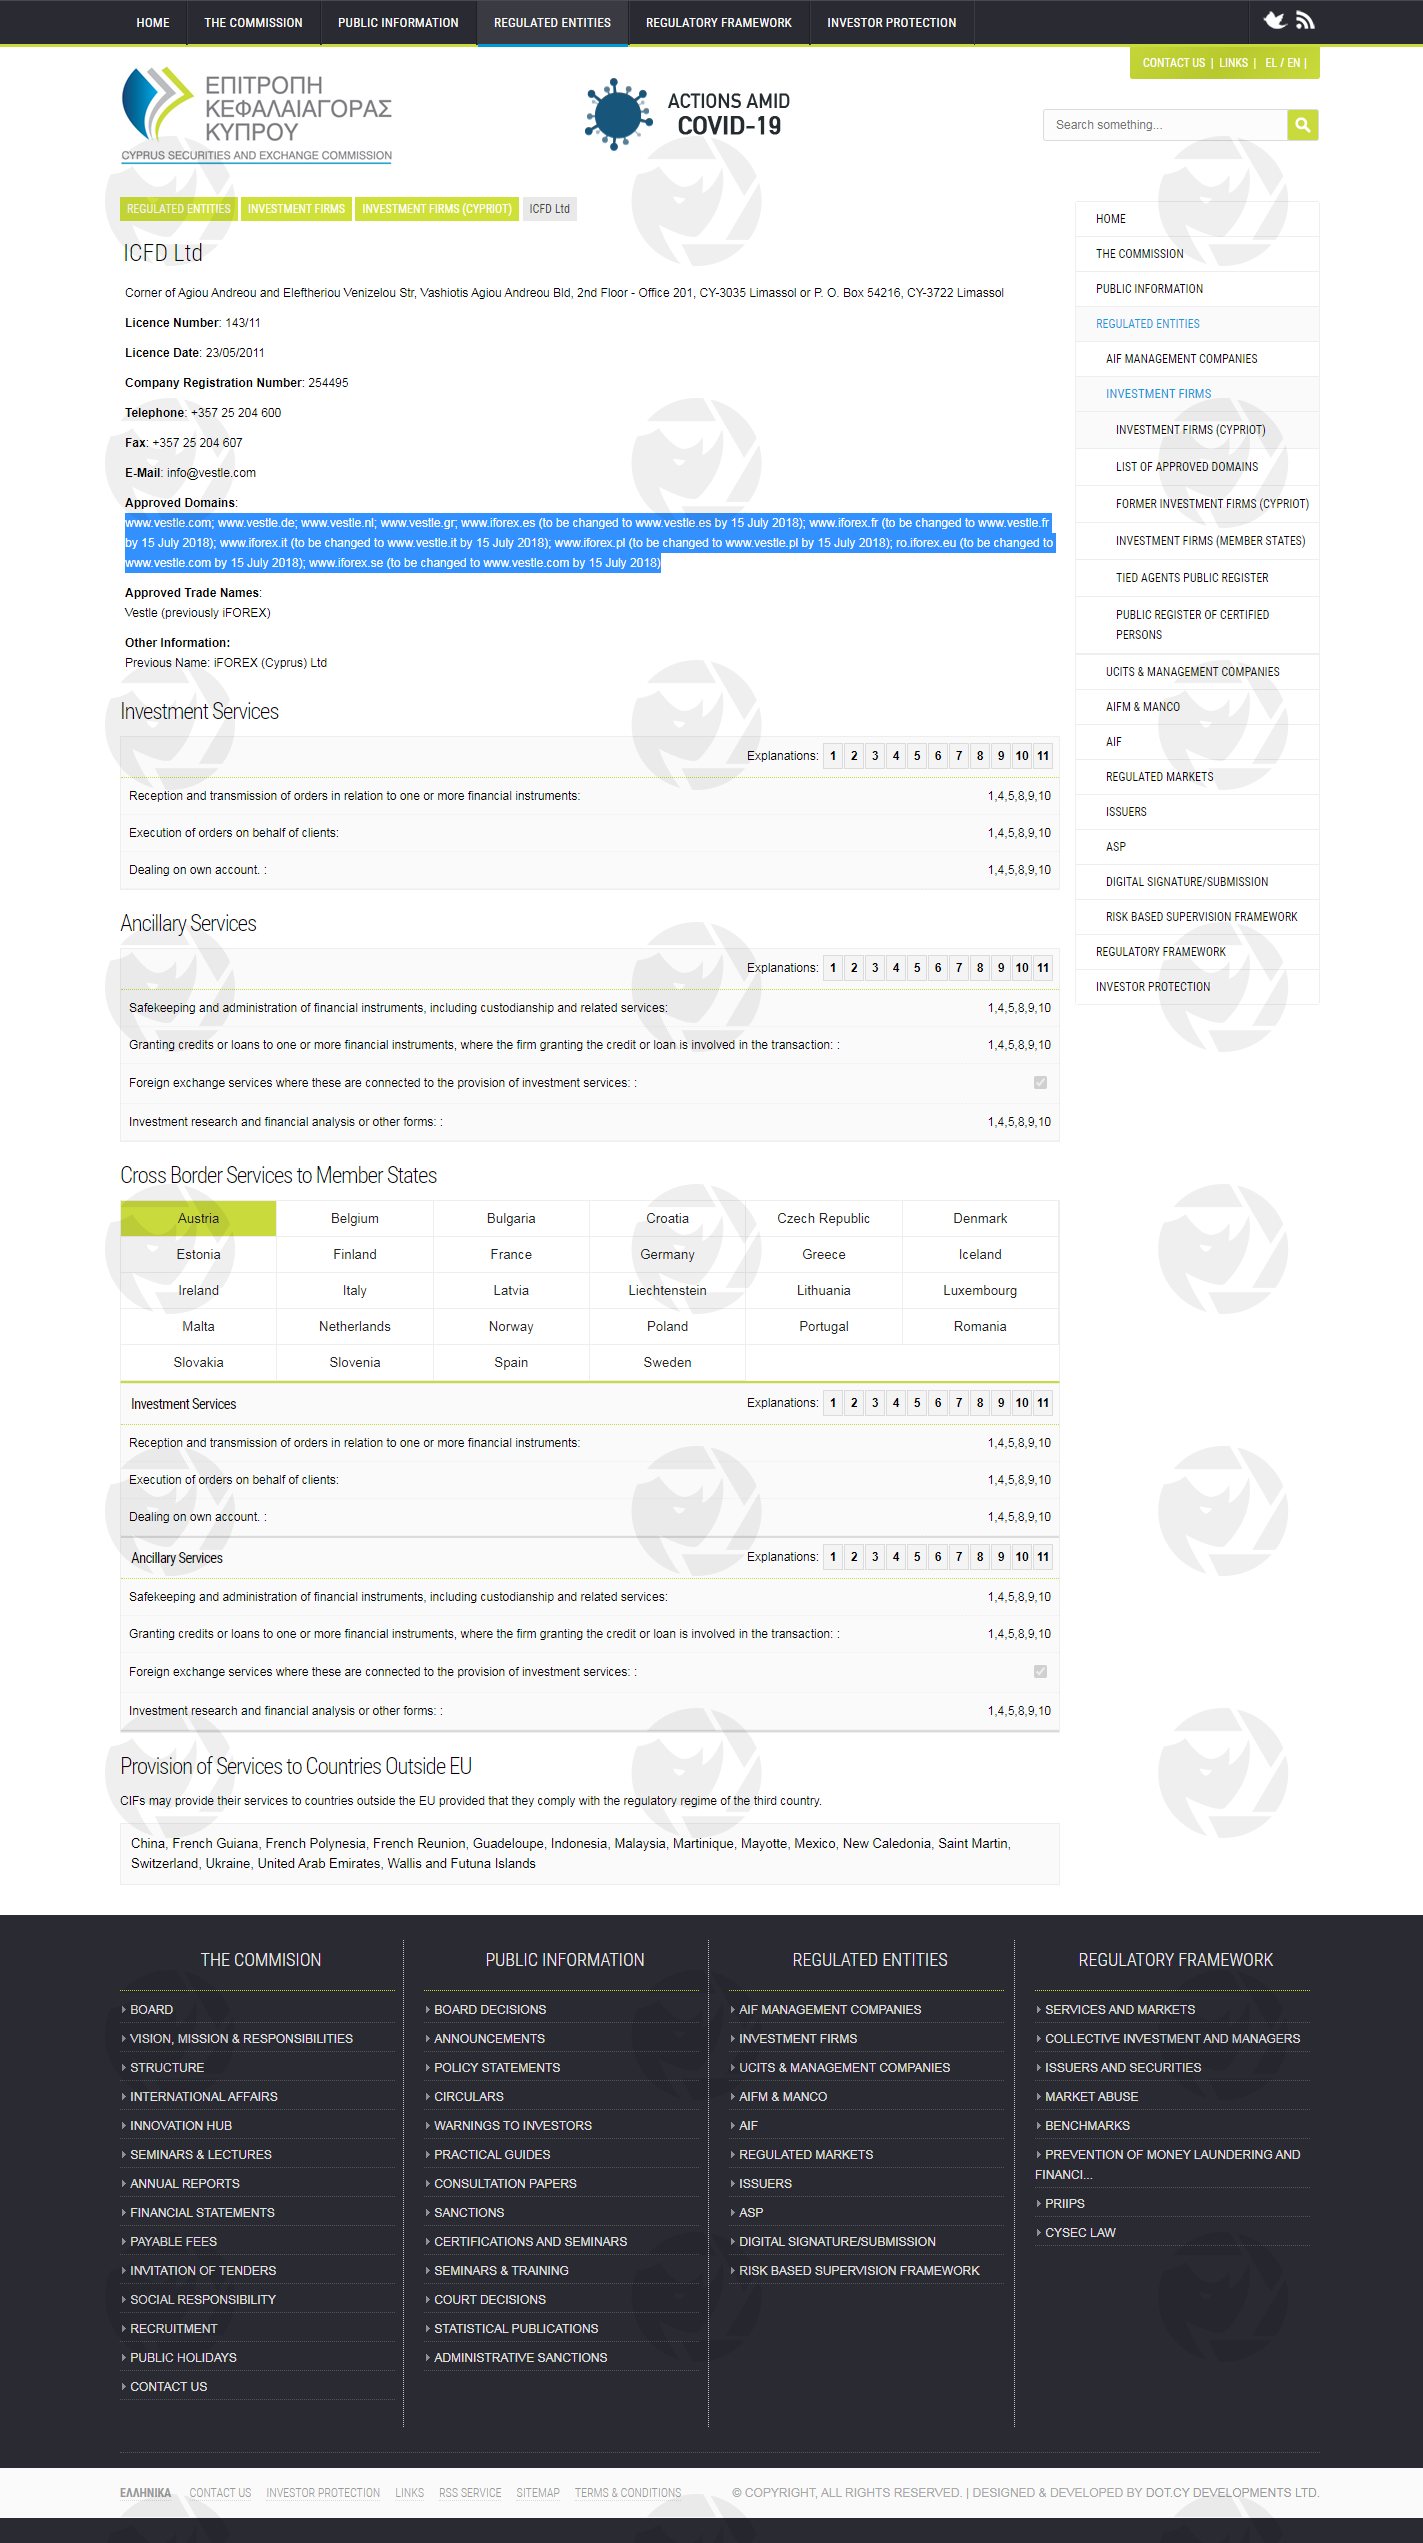Select Germany in the member states grid
The height and width of the screenshot is (2543, 1423).
coord(667,1254)
